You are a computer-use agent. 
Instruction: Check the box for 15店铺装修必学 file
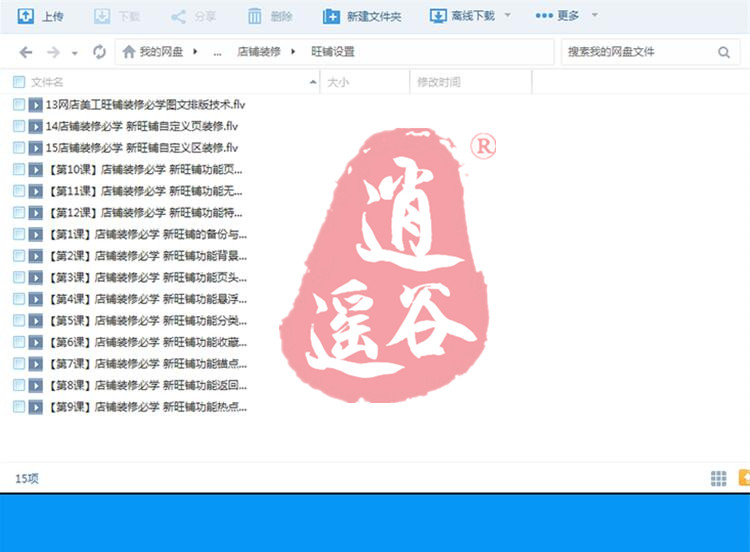[x=19, y=147]
